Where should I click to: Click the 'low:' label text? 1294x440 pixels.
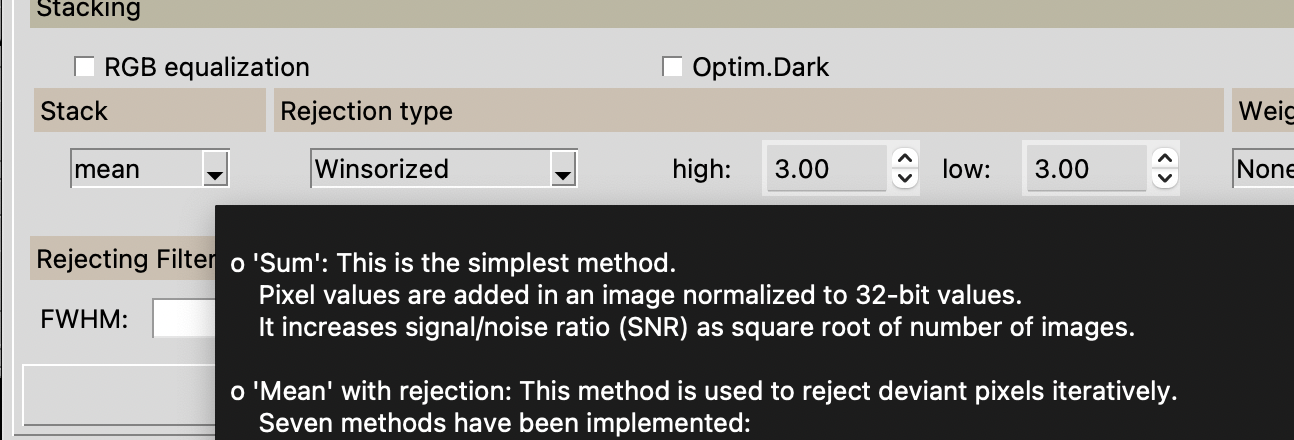pos(966,169)
